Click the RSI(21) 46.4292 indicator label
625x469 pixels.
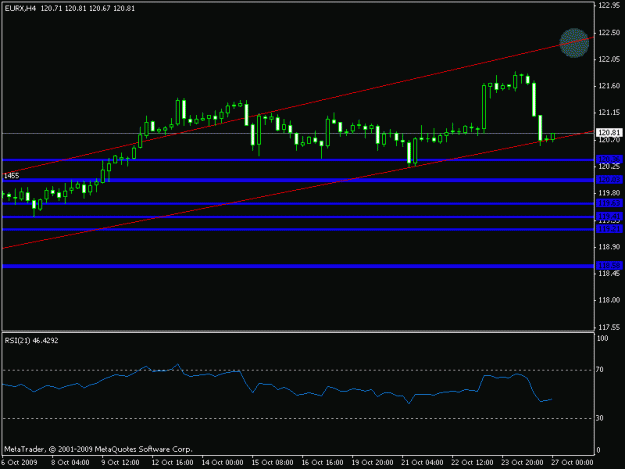coord(31,341)
